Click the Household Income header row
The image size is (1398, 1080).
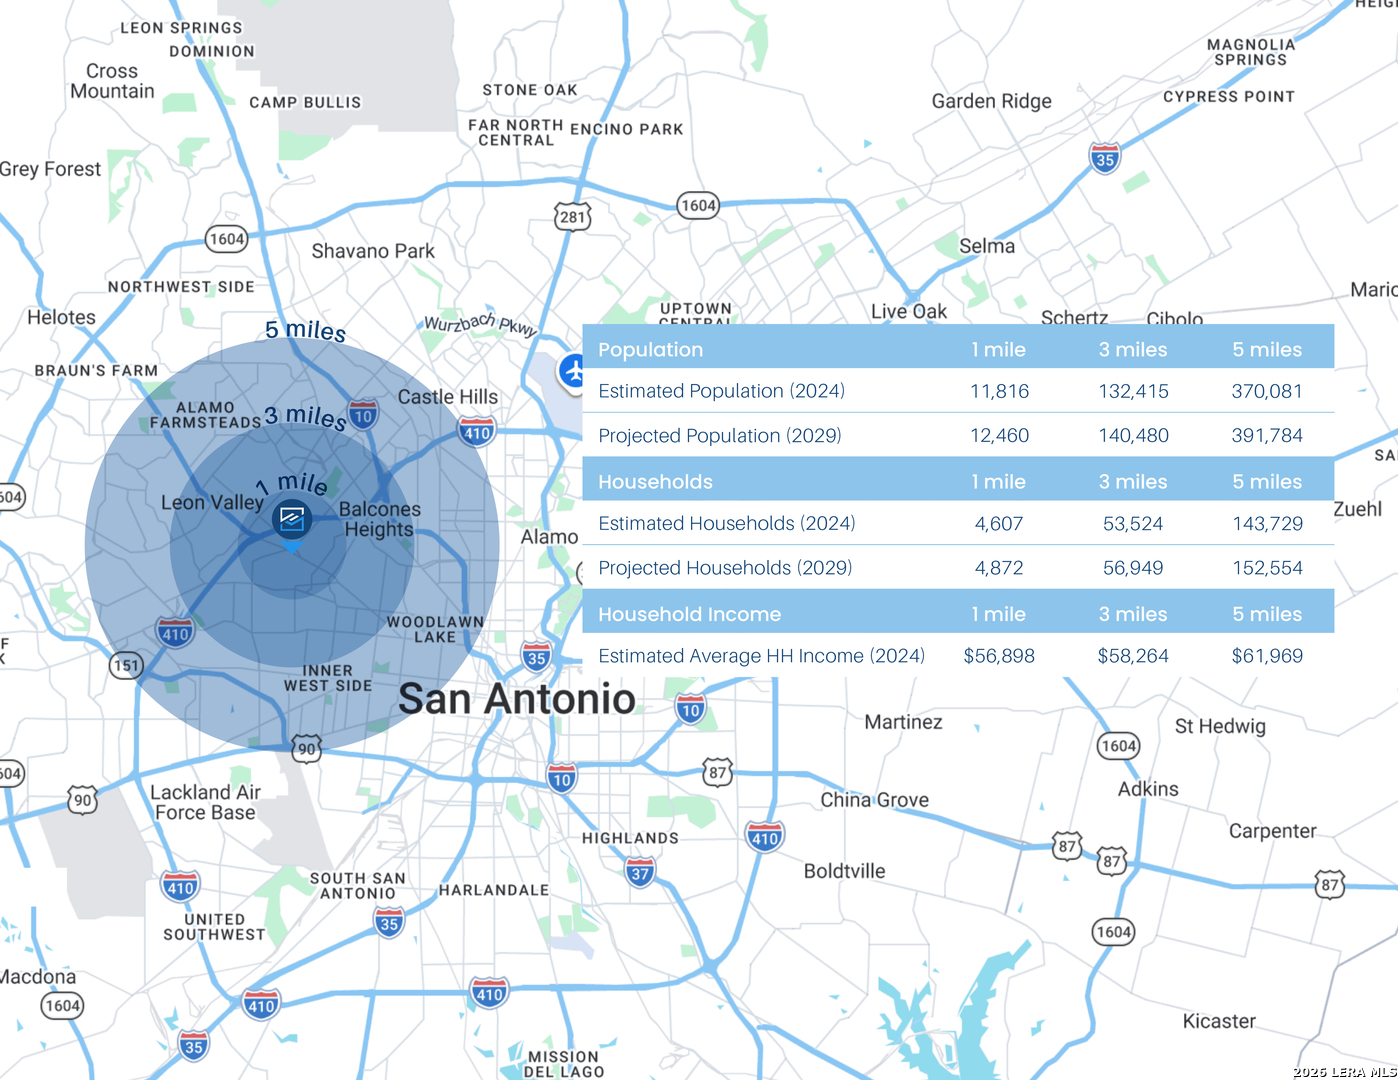point(689,613)
